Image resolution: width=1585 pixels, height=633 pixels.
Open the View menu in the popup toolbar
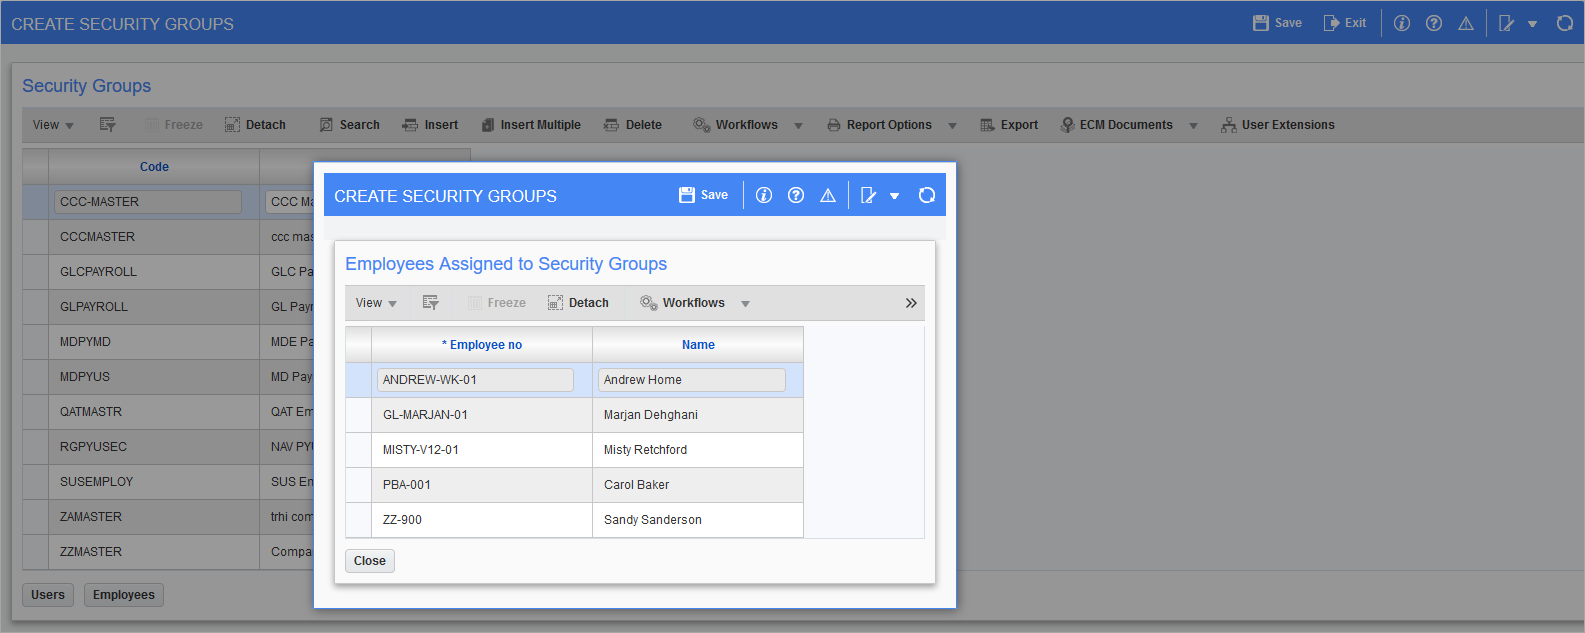click(376, 303)
